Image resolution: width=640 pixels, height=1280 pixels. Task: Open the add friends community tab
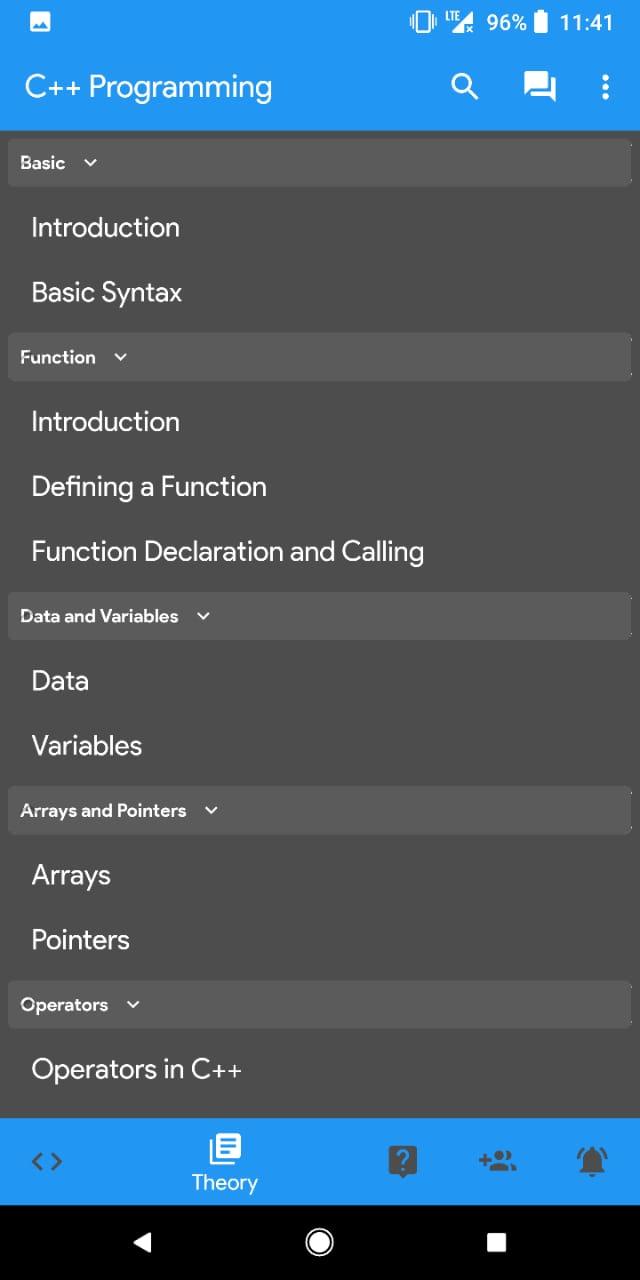coord(497,1161)
